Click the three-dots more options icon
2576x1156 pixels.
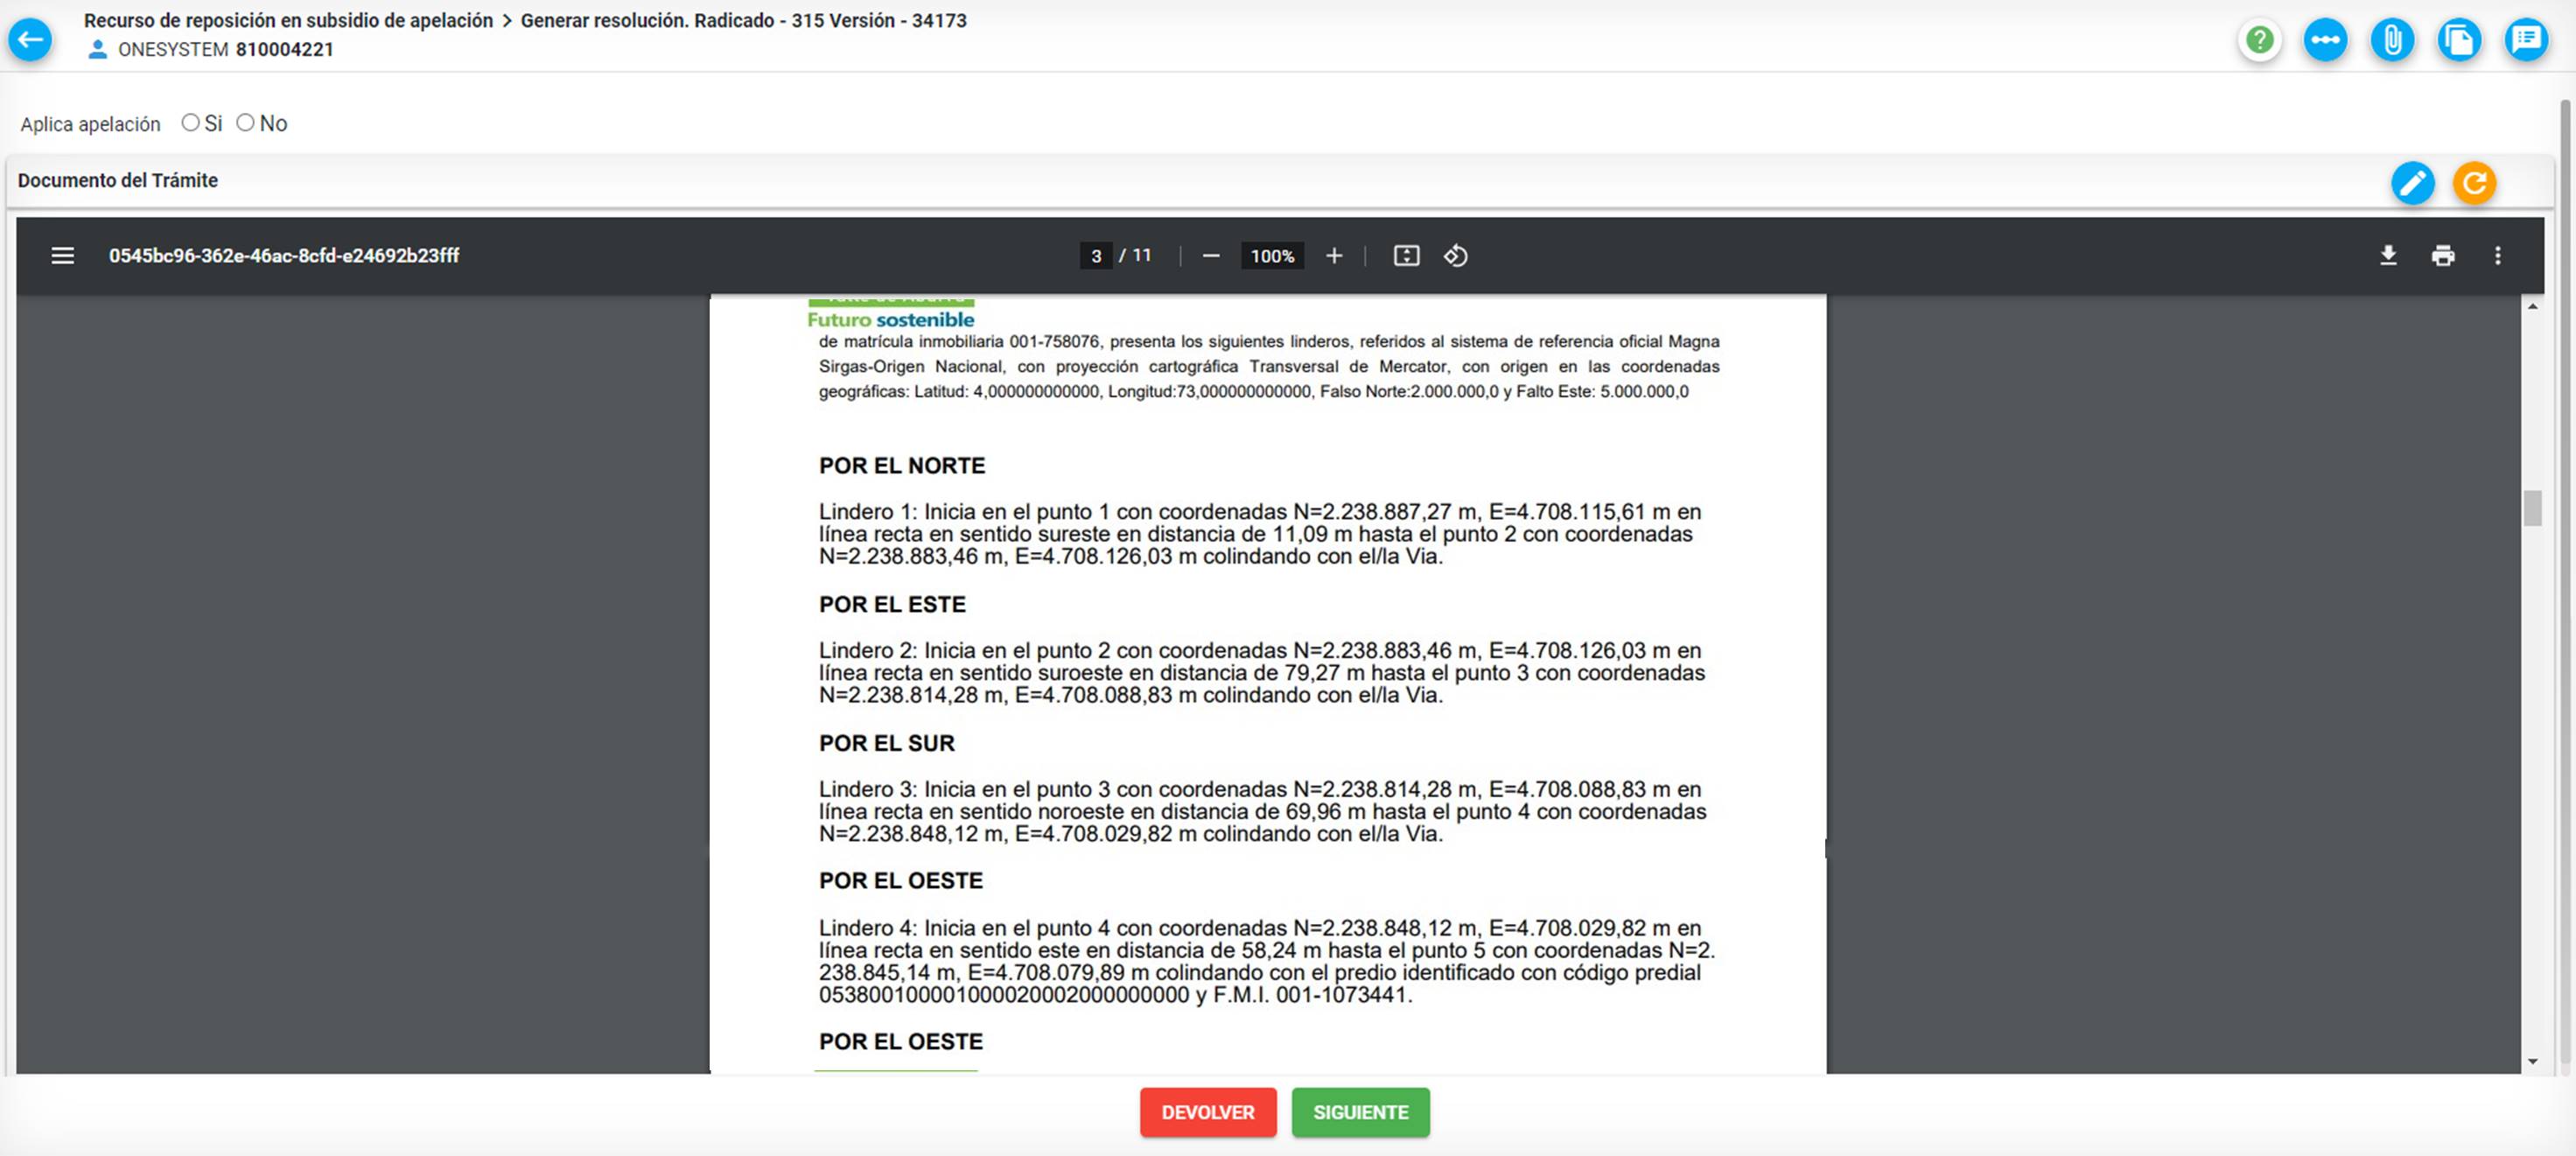click(x=2325, y=40)
